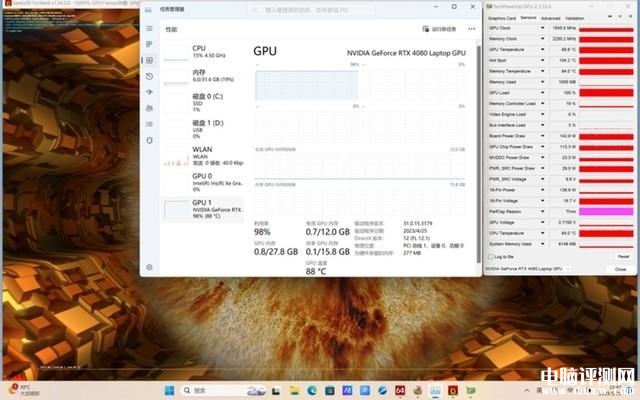The height and width of the screenshot is (400, 640).
Task: Click Task Manager search box
Action: [x=311, y=10]
